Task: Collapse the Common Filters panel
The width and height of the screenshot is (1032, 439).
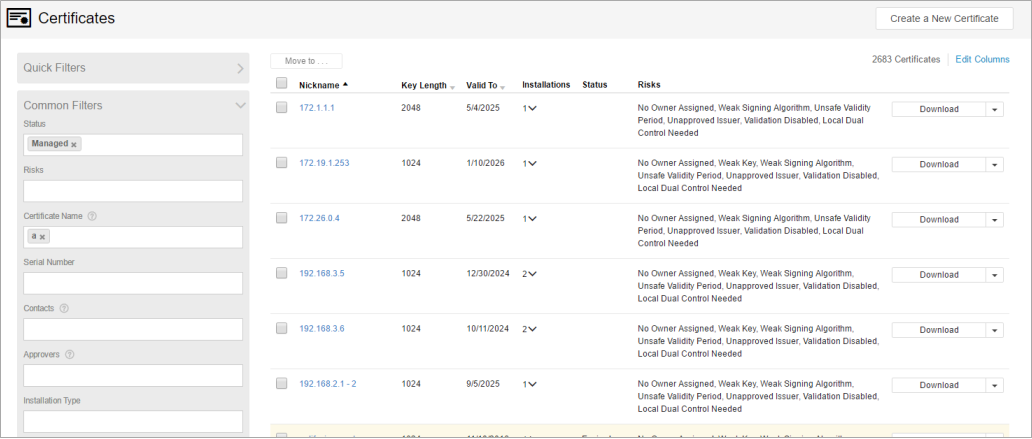Action: coord(240,105)
